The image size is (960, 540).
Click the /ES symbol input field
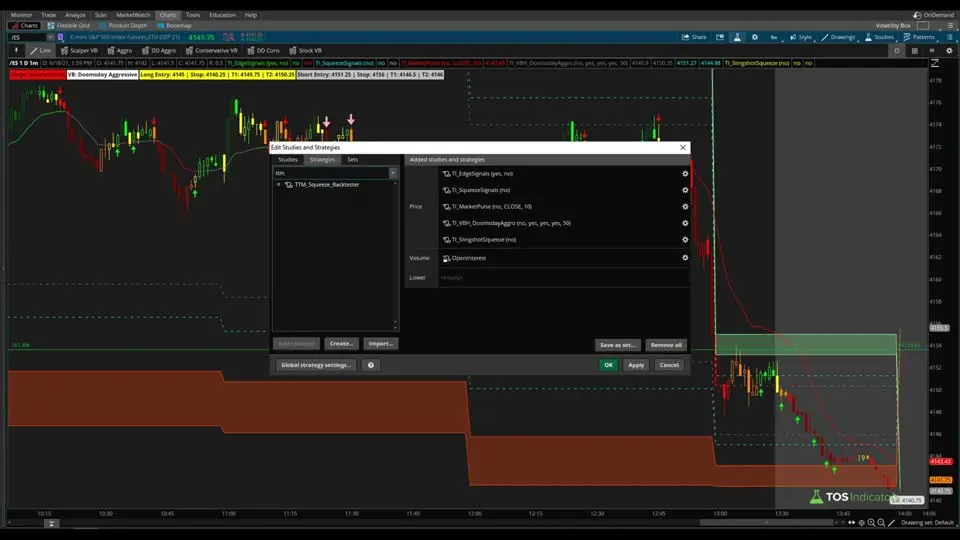[28, 37]
